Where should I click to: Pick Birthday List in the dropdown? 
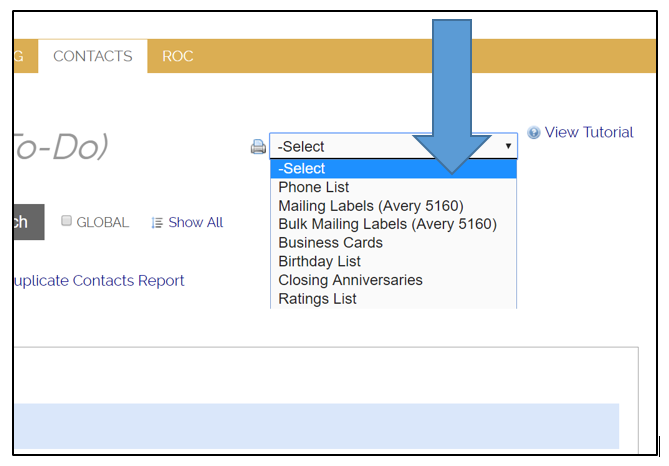pyautogui.click(x=319, y=262)
